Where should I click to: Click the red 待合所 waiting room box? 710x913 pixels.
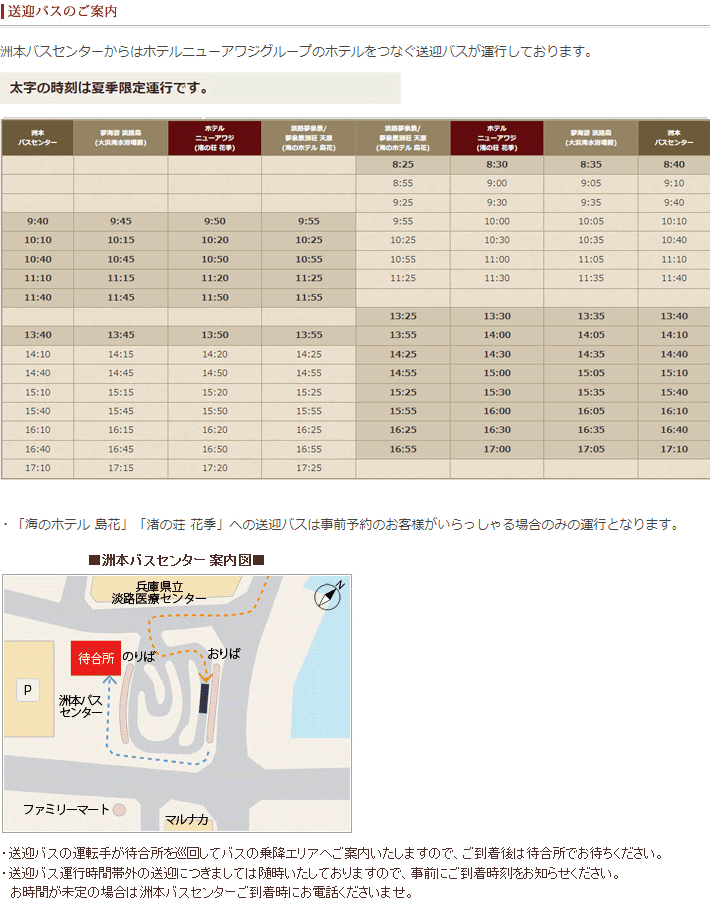pyautogui.click(x=96, y=658)
